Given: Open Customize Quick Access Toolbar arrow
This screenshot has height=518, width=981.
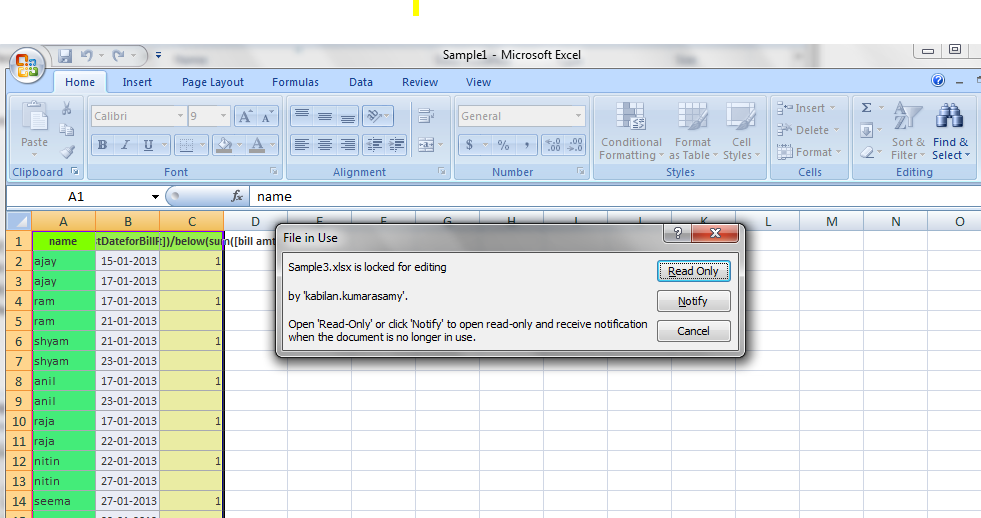Looking at the screenshot, I should coord(158,56).
